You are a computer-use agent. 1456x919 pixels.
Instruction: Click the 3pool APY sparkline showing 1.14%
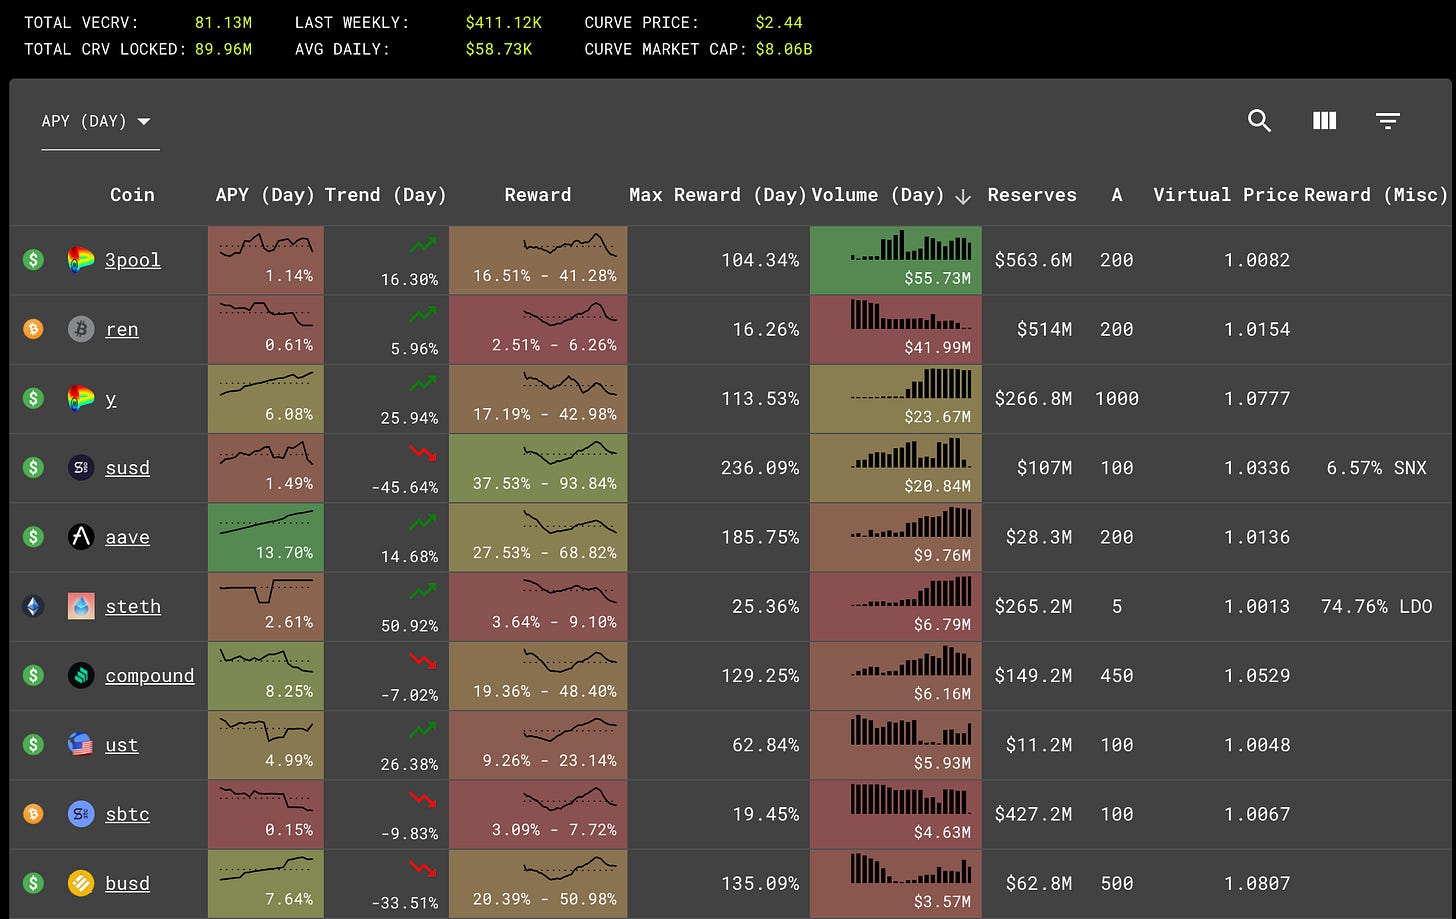pos(266,260)
